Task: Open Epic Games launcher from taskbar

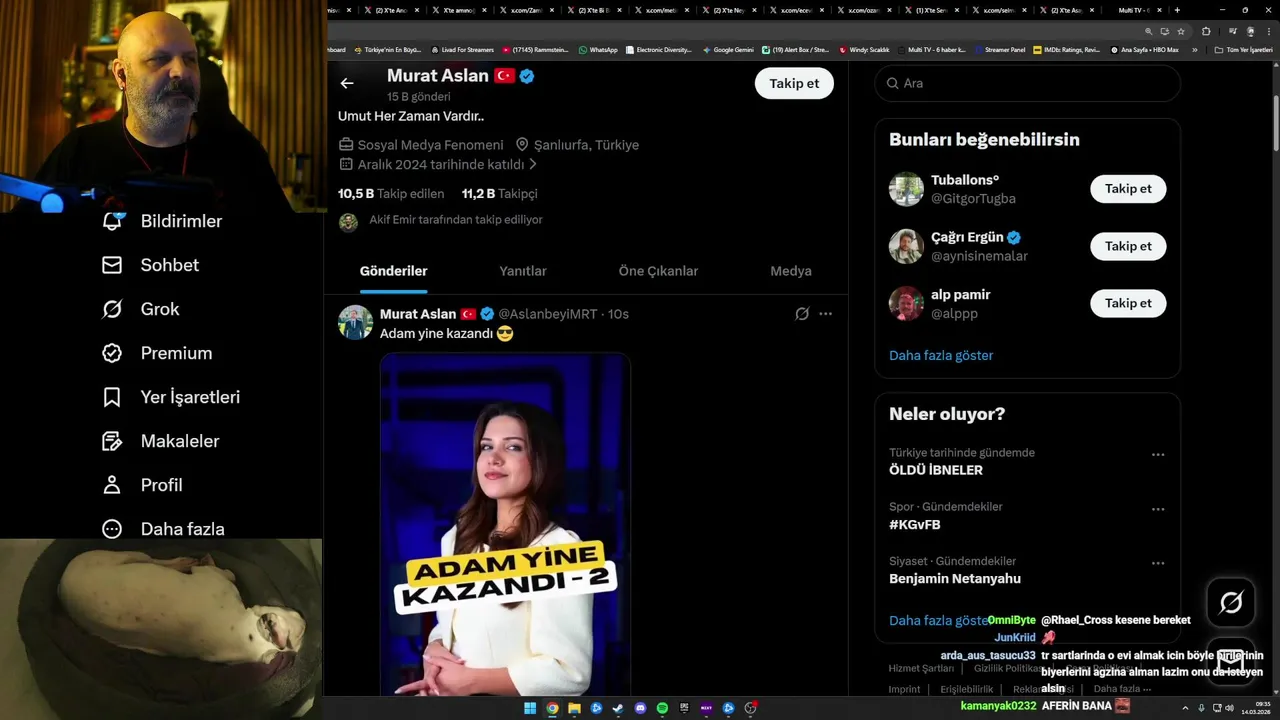Action: (684, 708)
